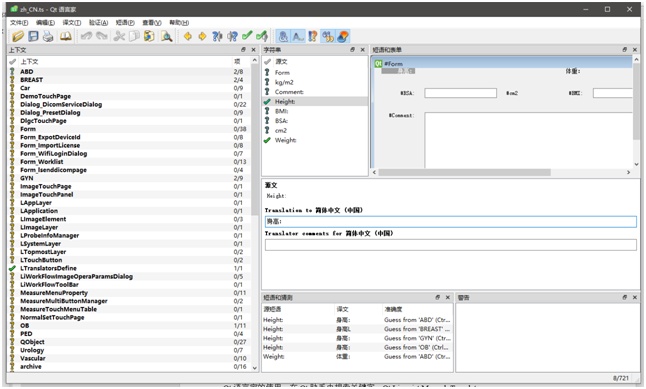Select the MeasureMenuProperty context
This screenshot has width=646, height=389.
click(x=129, y=293)
